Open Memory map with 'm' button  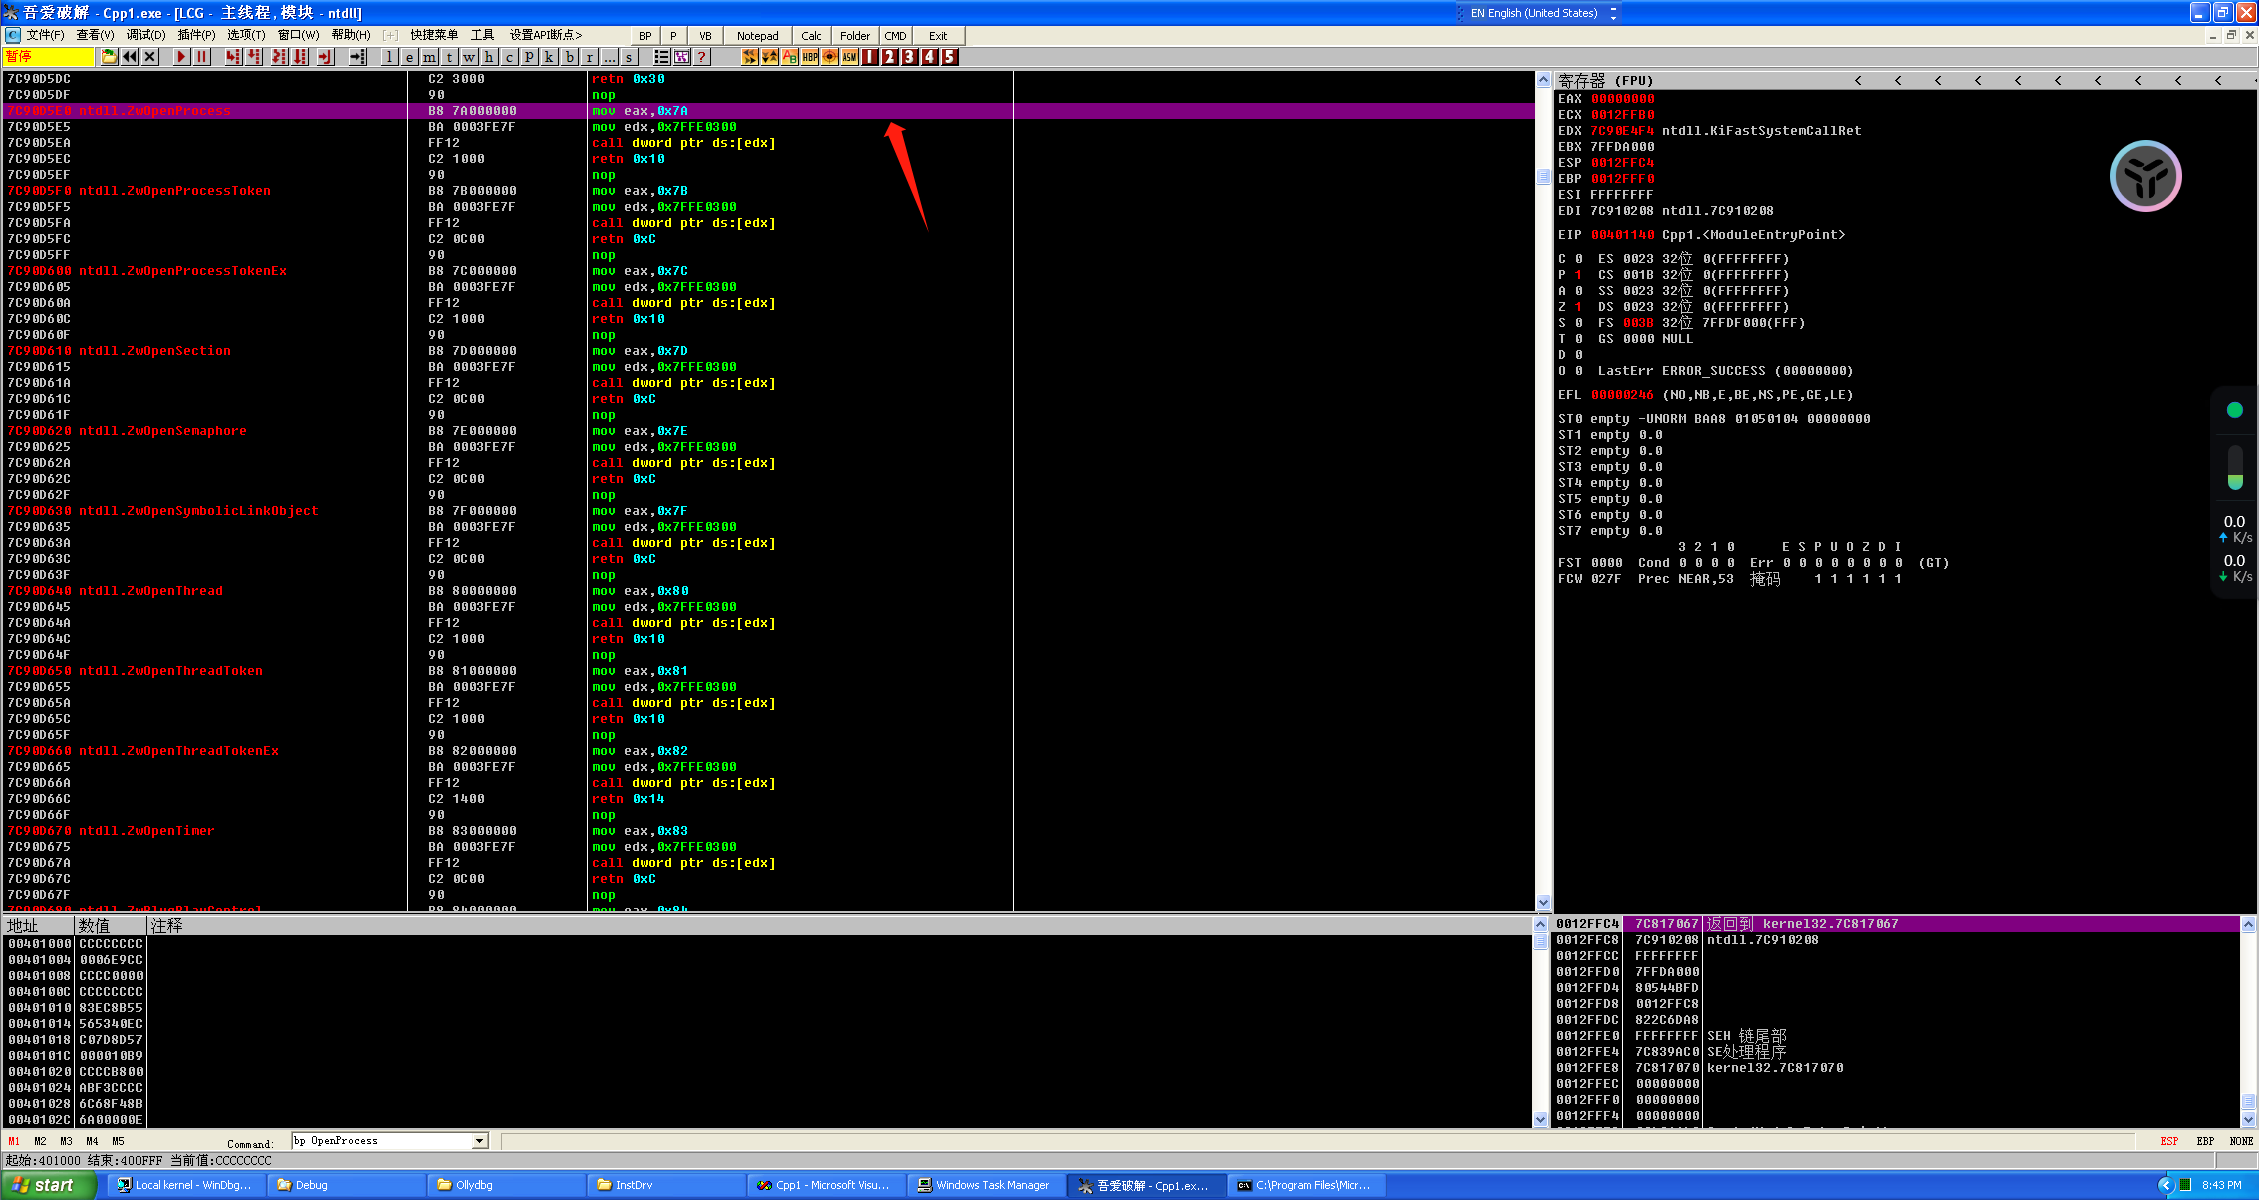[x=429, y=57]
